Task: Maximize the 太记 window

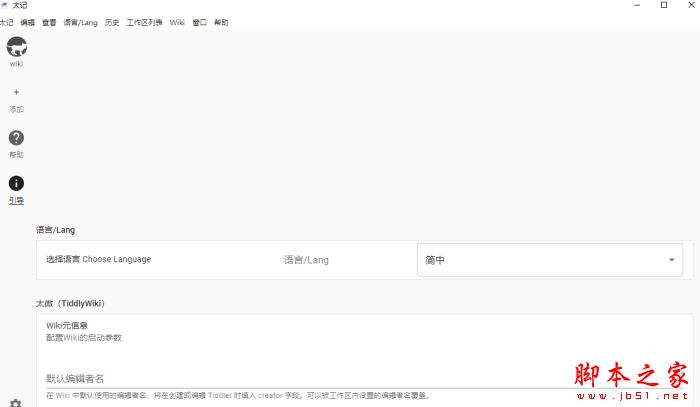Action: [x=664, y=6]
